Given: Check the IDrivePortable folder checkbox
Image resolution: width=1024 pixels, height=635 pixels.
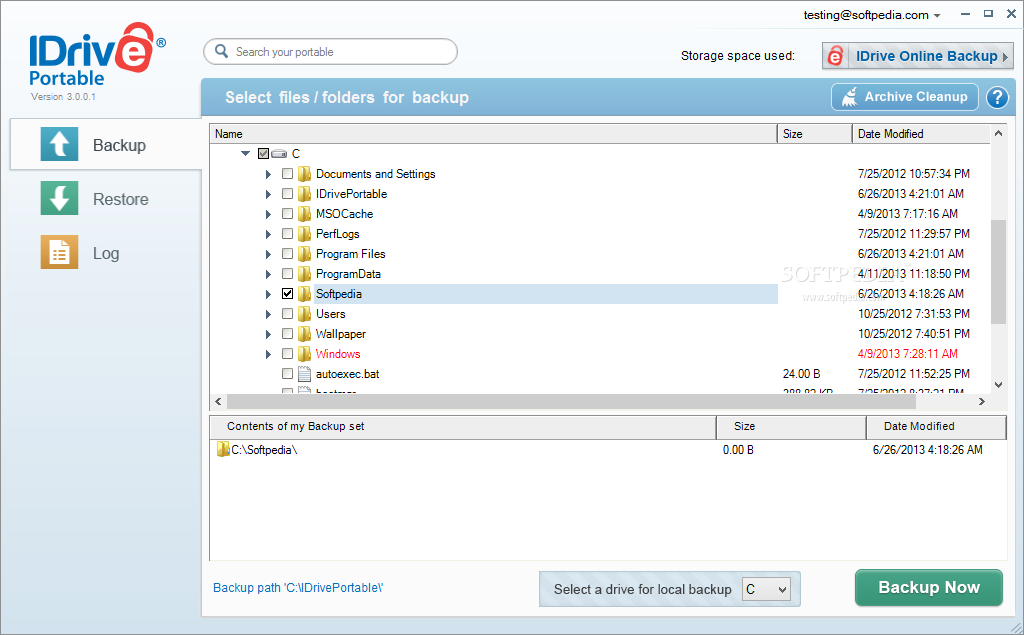Looking at the screenshot, I should 287,194.
